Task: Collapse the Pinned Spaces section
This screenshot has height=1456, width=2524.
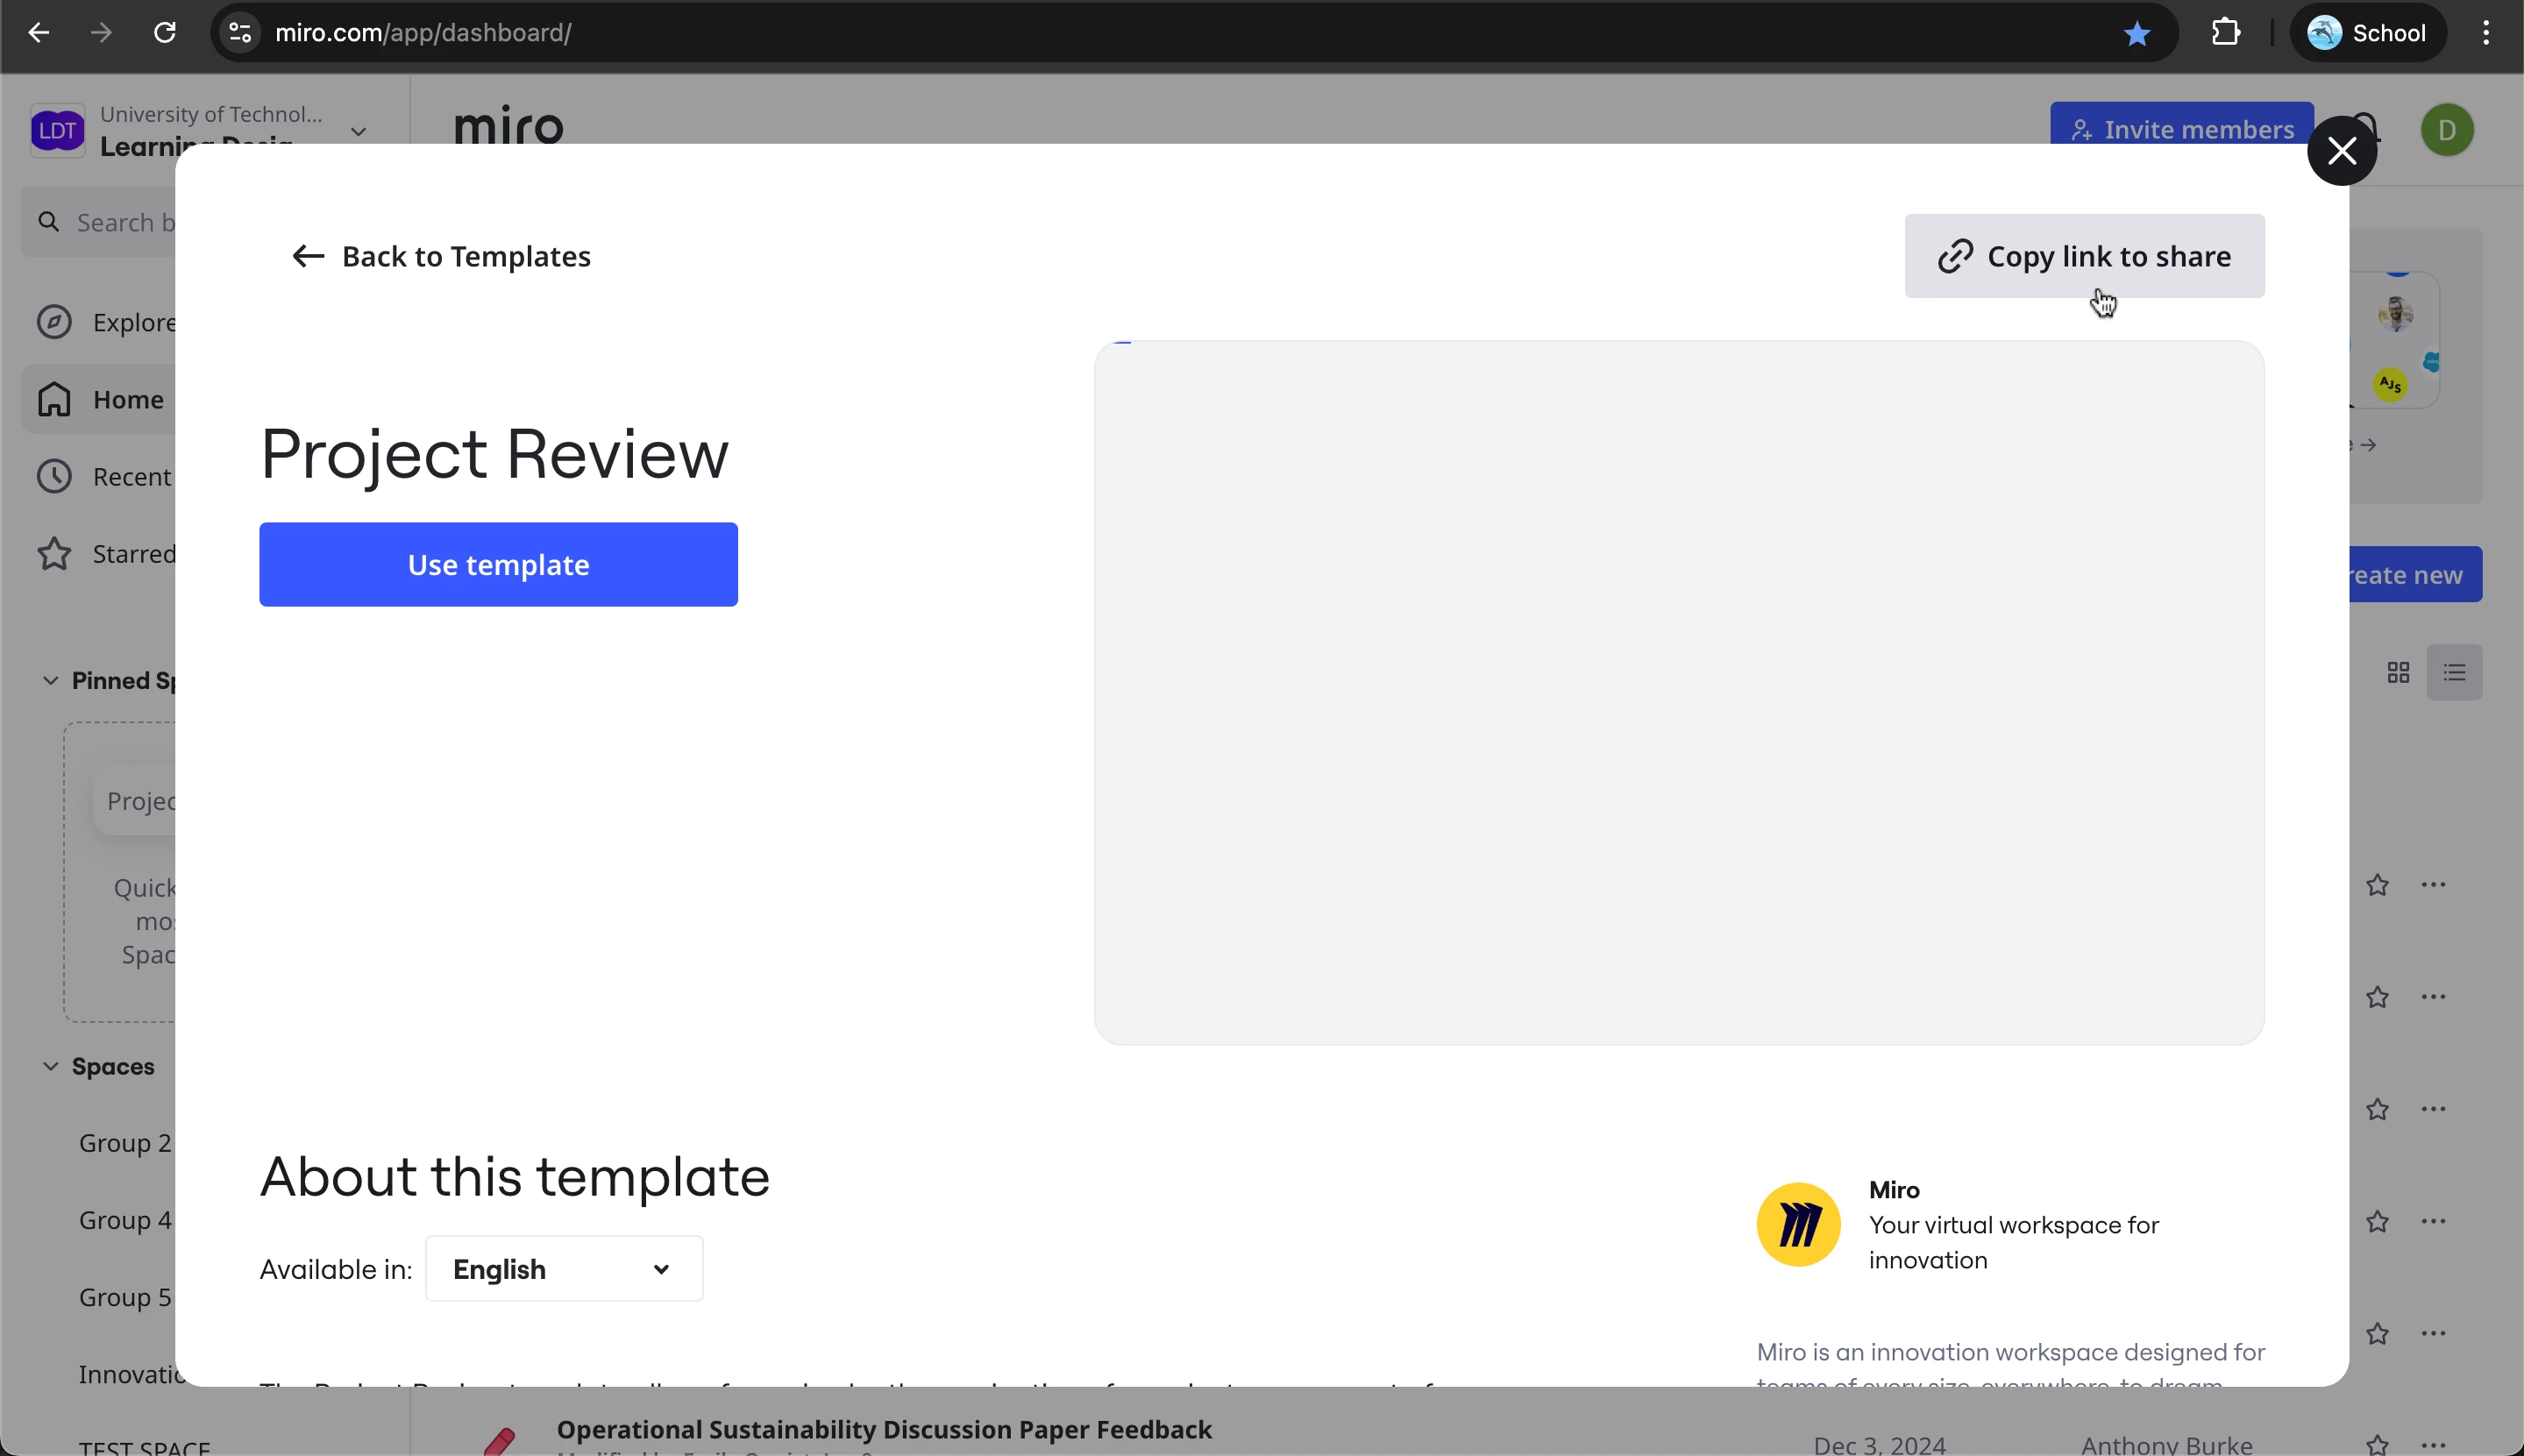Action: pos(50,680)
